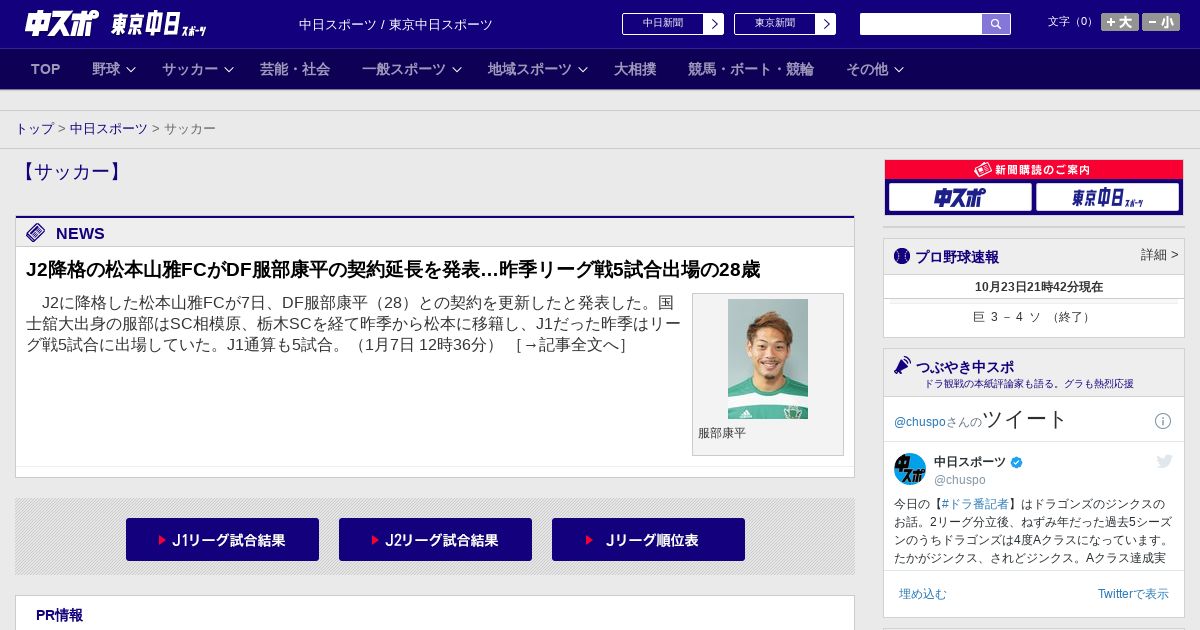Click 中日スポーツ account name in tweet
The height and width of the screenshot is (630, 1200).
click(970, 462)
